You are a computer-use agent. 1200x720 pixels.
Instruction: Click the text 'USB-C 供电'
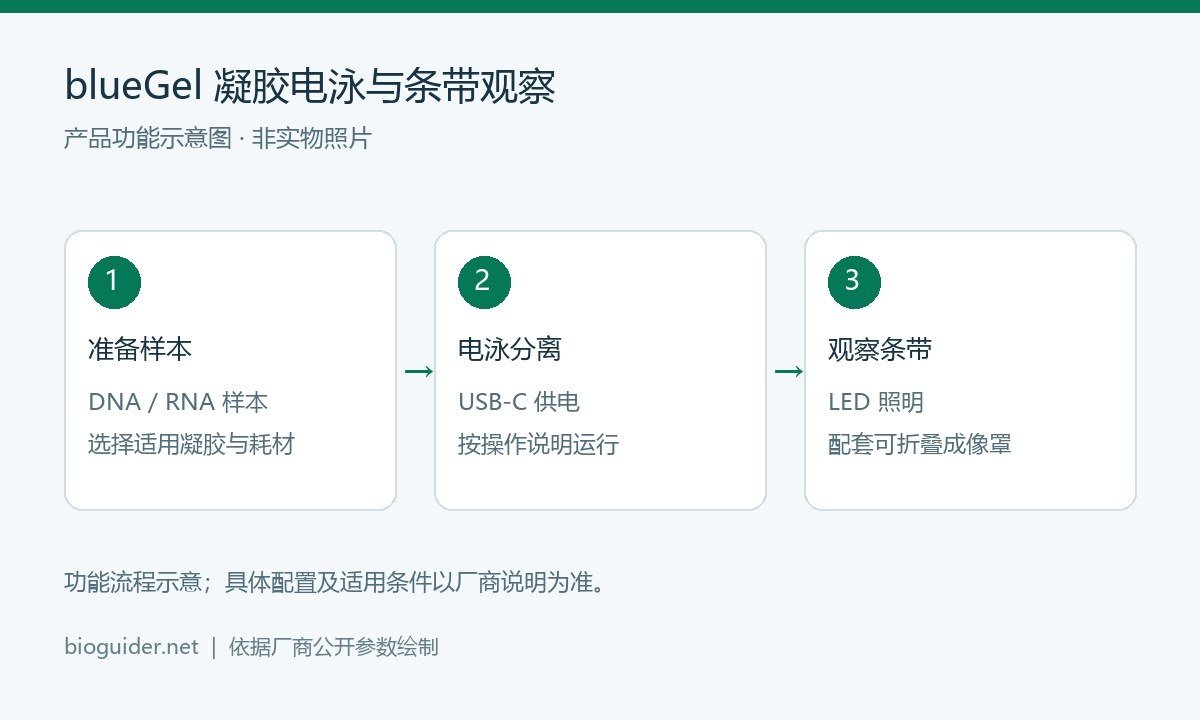point(519,403)
